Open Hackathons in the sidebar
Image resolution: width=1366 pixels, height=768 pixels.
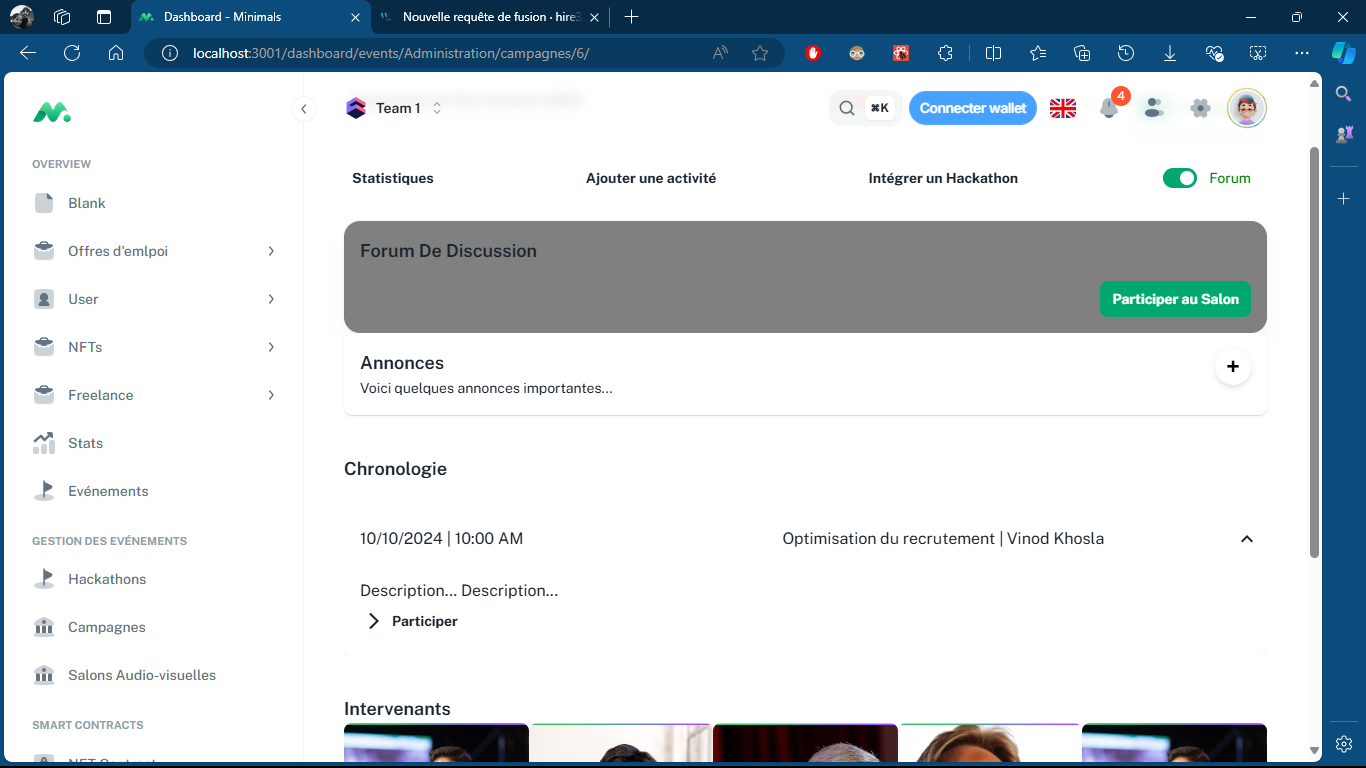(155, 579)
